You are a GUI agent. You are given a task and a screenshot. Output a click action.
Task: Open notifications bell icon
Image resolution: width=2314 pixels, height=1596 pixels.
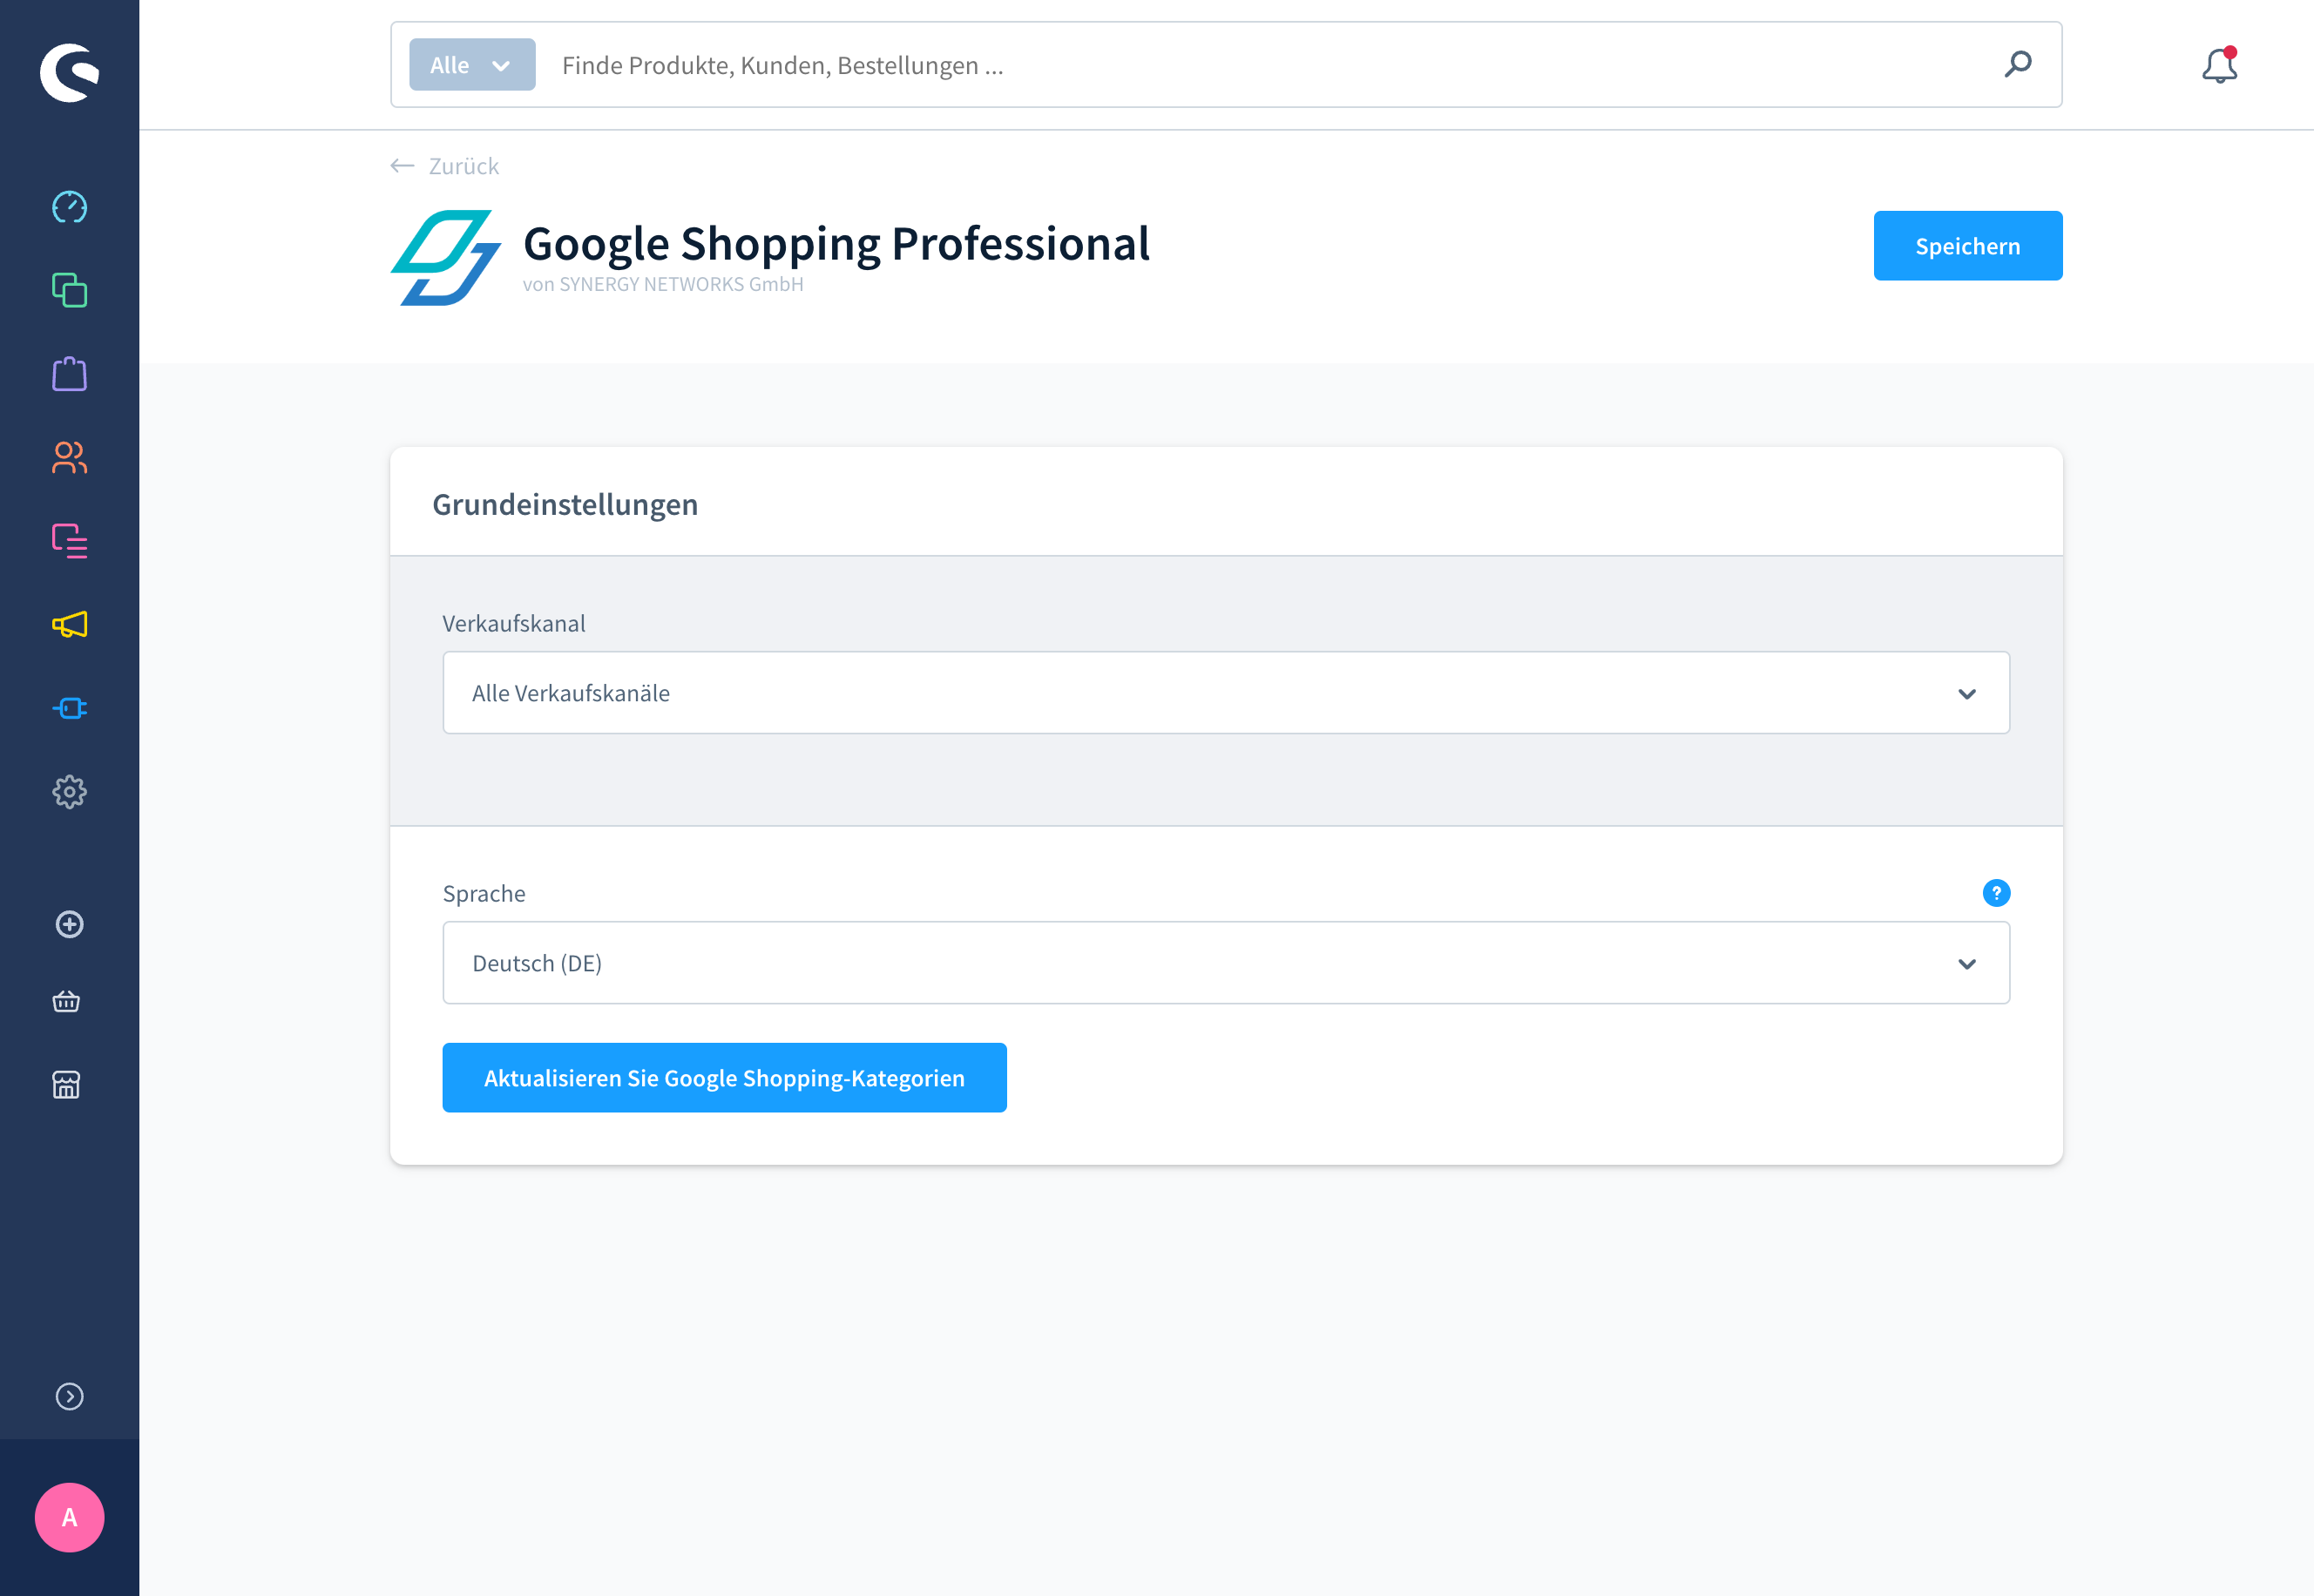pos(2219,65)
